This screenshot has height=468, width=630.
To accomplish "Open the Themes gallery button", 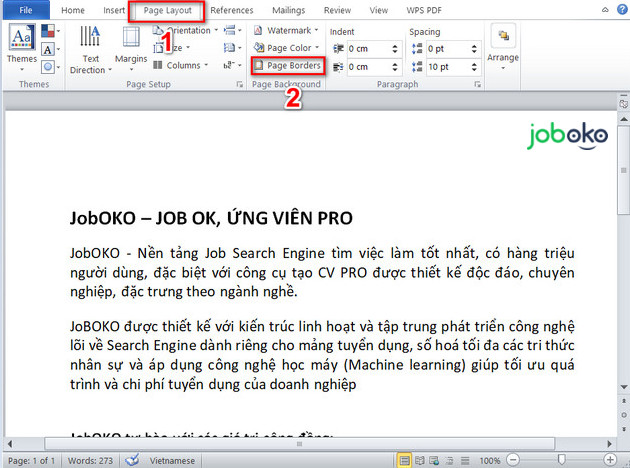I will tap(22, 48).
